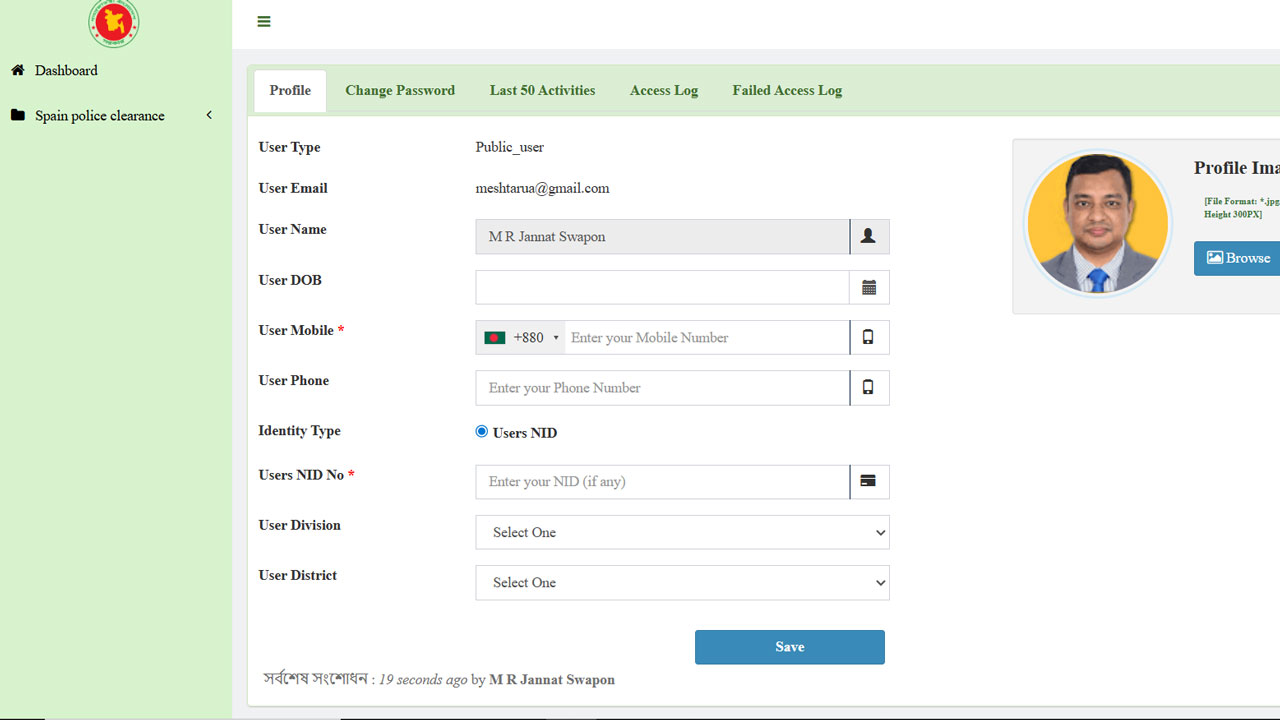Open the calendar icon for User DOB
Screen dimensions: 1280x720
[868, 287]
